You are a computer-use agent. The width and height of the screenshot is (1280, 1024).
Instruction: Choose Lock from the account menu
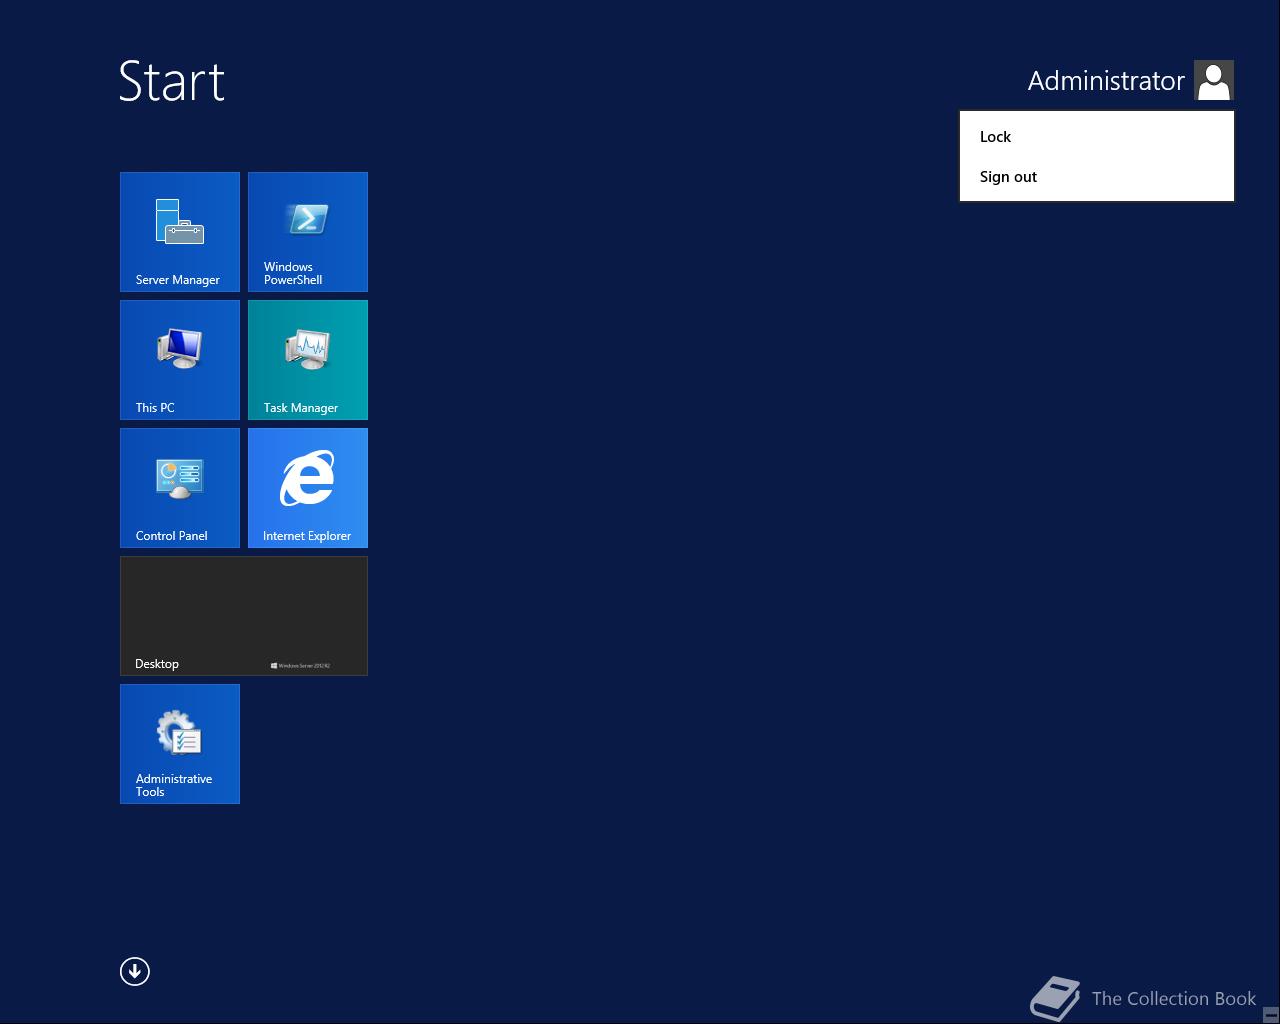pyautogui.click(x=1097, y=137)
